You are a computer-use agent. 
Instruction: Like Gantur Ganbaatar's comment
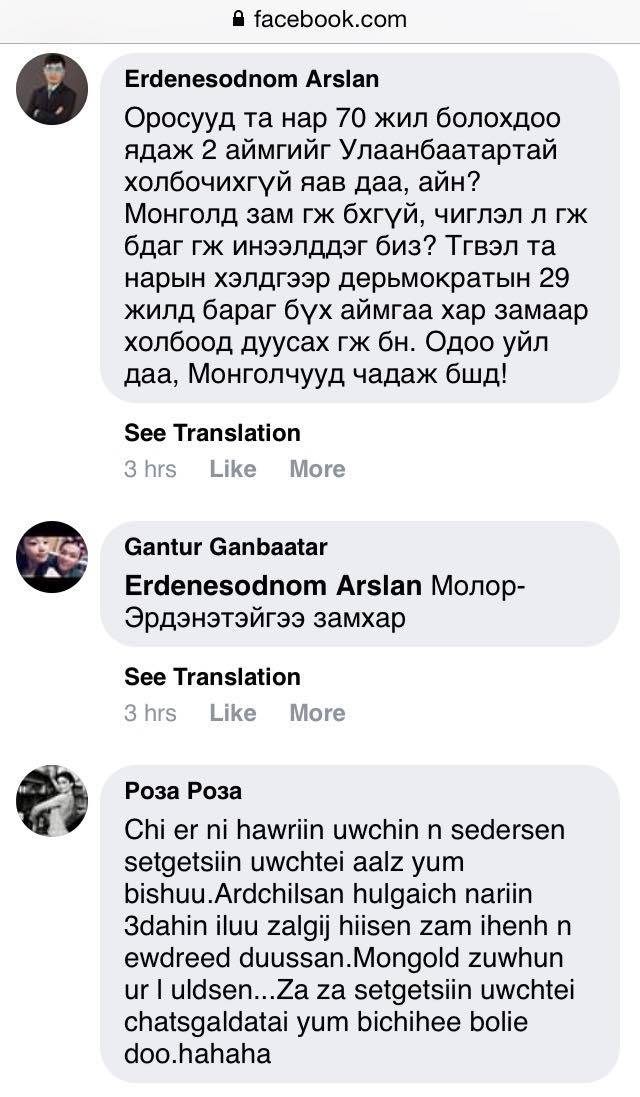click(233, 713)
